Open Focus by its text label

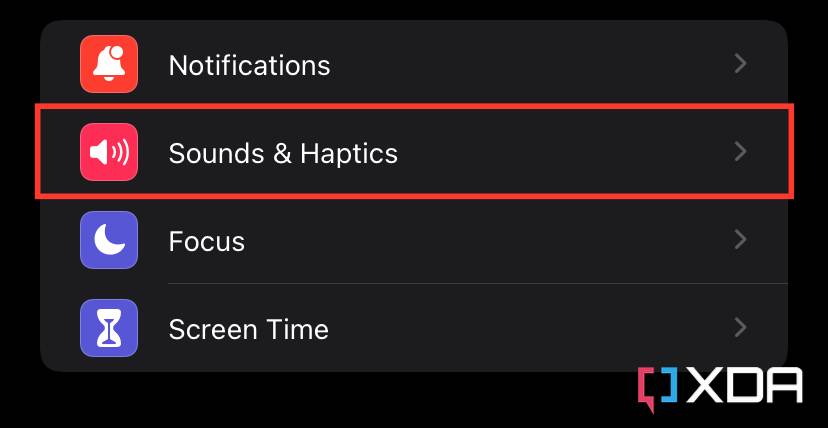pos(207,241)
